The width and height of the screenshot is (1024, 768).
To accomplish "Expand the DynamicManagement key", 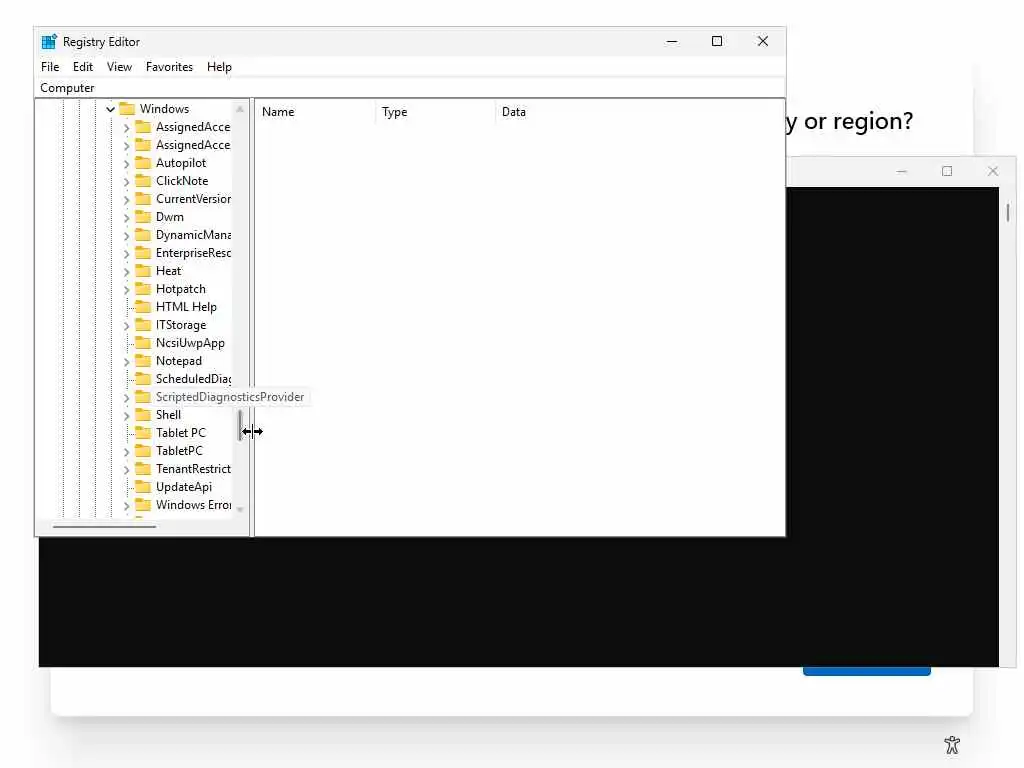I will click(127, 235).
